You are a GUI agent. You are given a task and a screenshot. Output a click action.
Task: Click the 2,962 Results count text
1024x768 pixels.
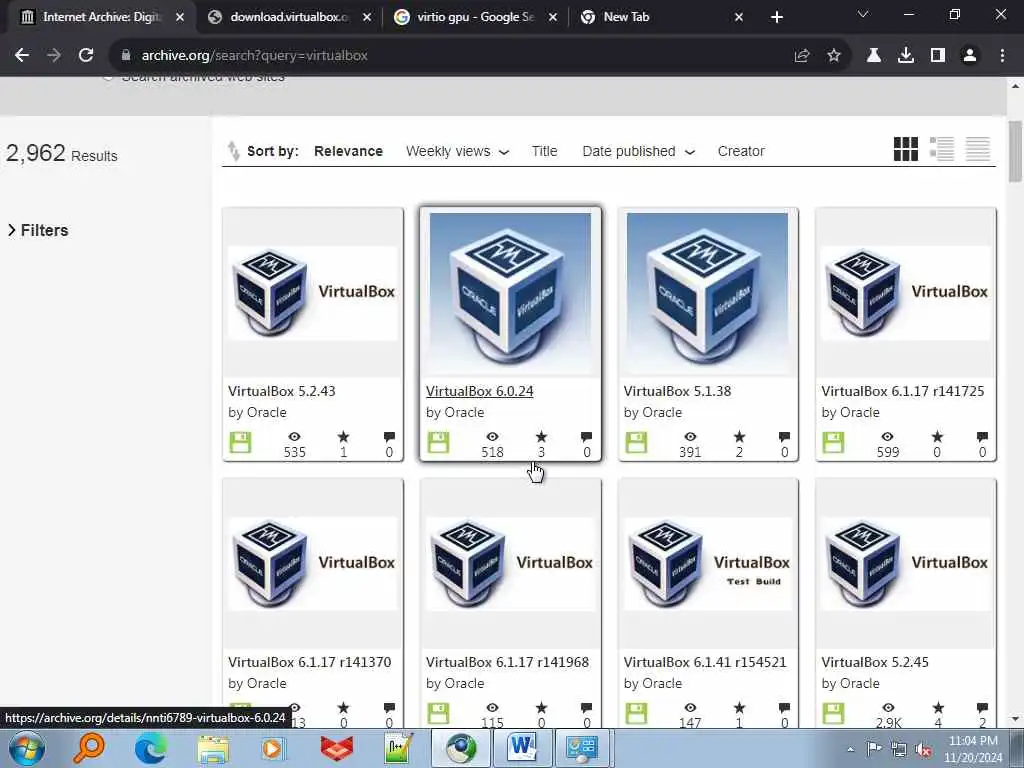click(x=61, y=153)
